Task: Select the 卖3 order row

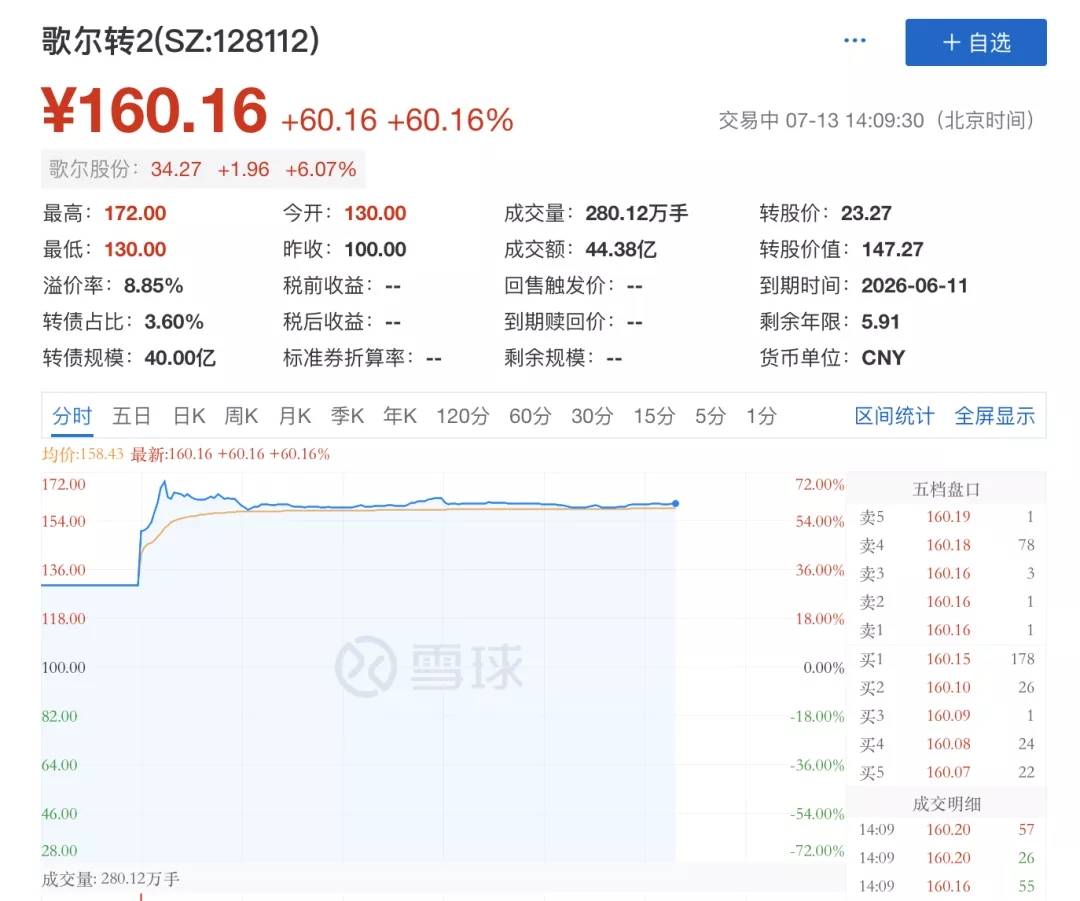Action: (947, 574)
